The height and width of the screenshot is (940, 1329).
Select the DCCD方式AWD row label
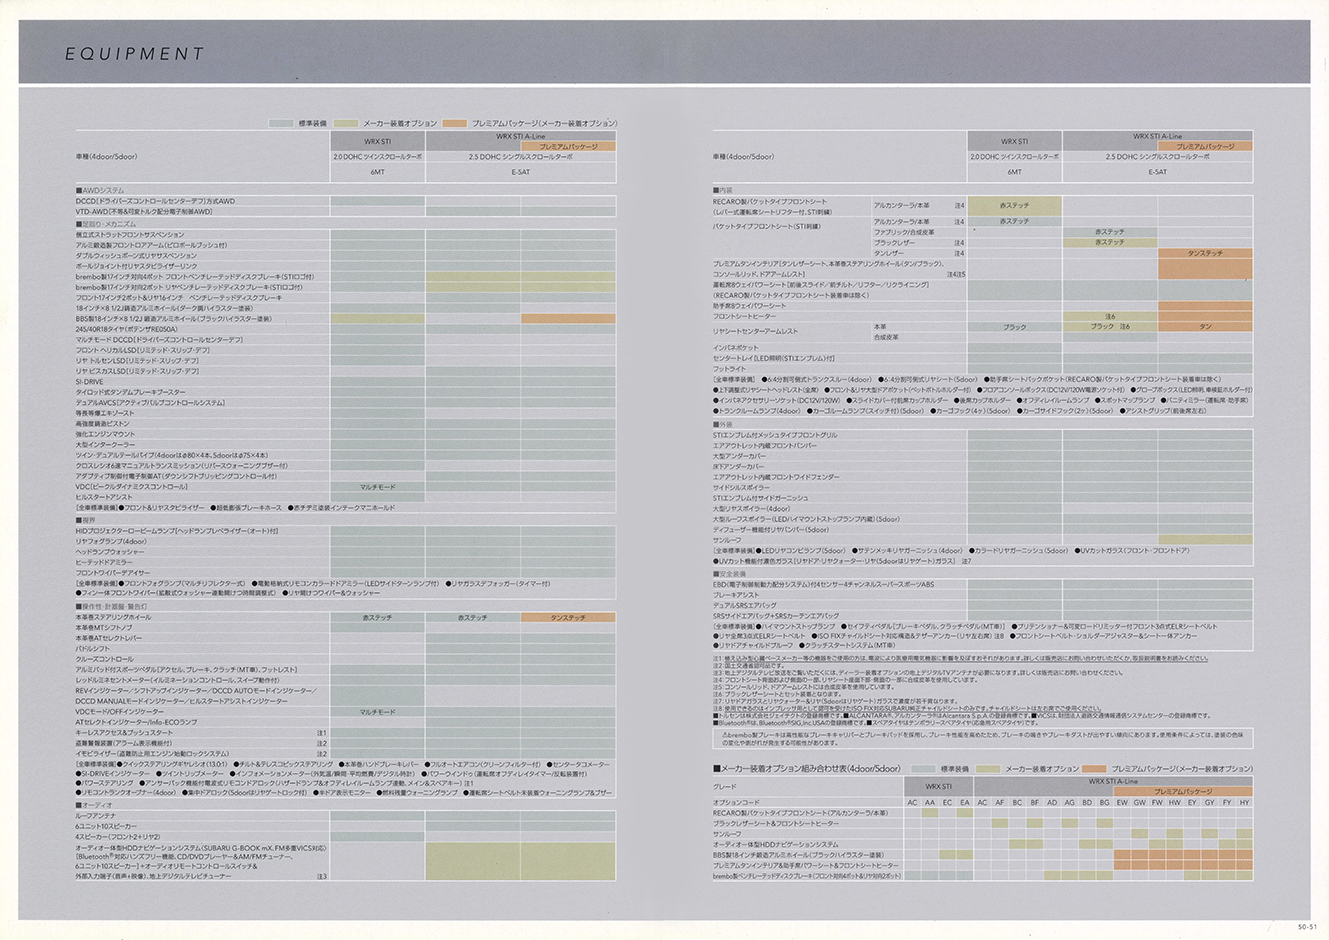tap(155, 201)
